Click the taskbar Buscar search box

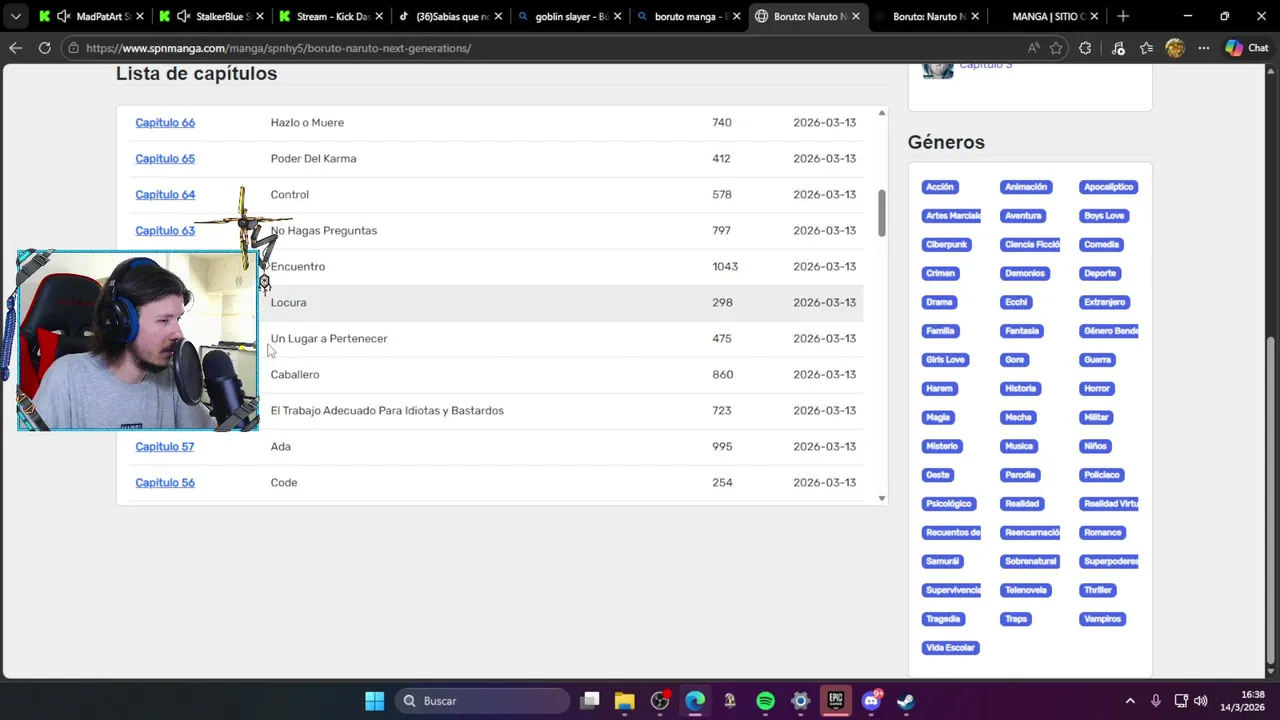(x=483, y=701)
